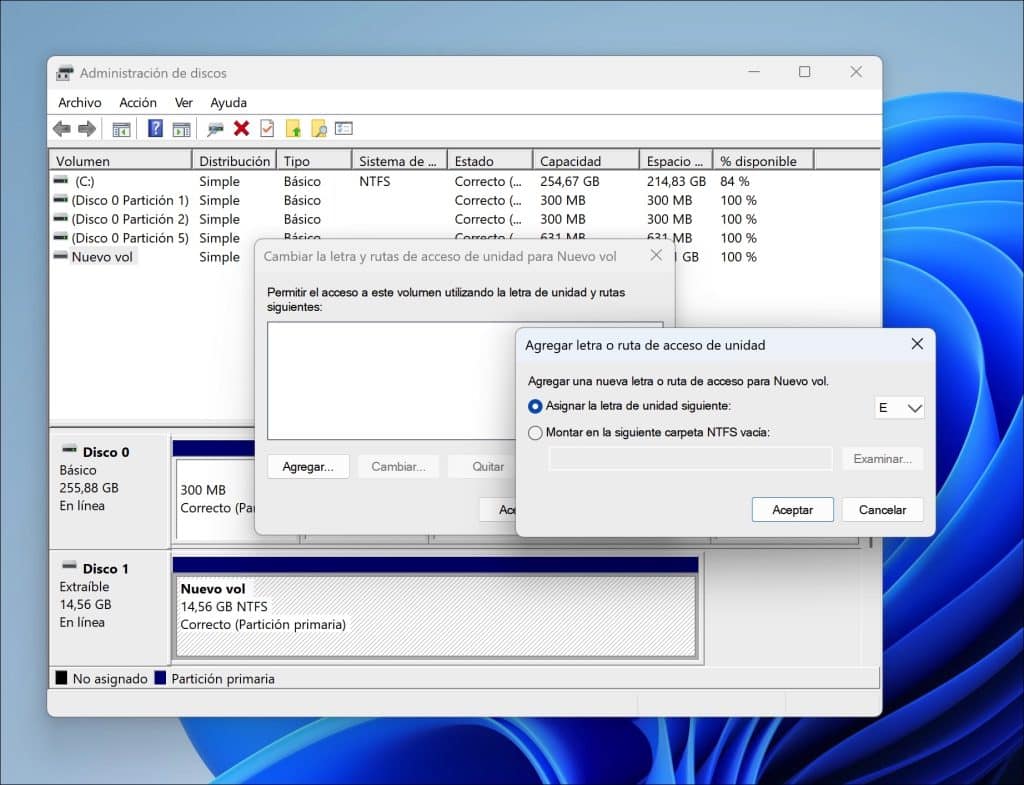Click the Cambiar... button
Viewport: 1024px width, 785px height.
pos(398,467)
